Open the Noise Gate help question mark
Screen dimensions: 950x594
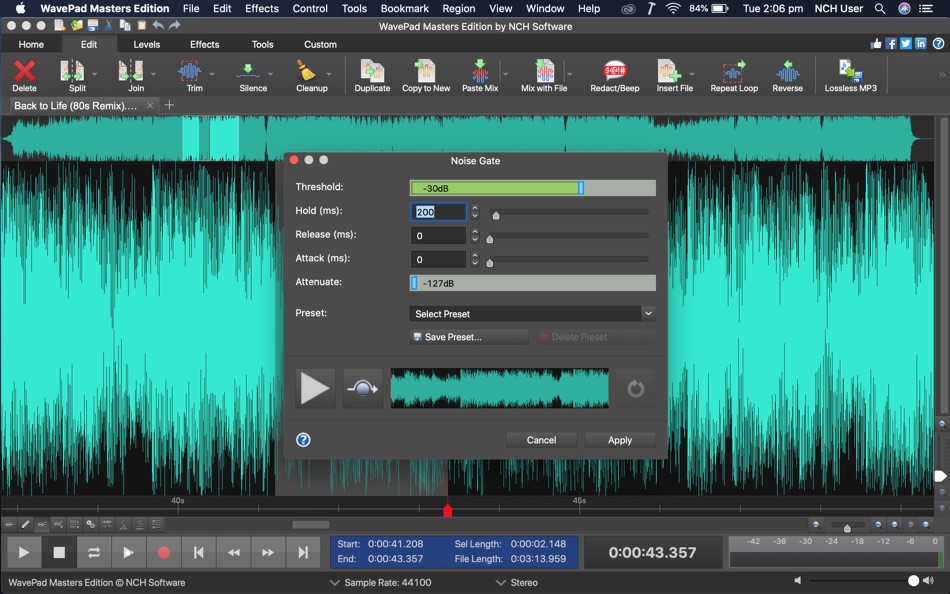coord(303,440)
